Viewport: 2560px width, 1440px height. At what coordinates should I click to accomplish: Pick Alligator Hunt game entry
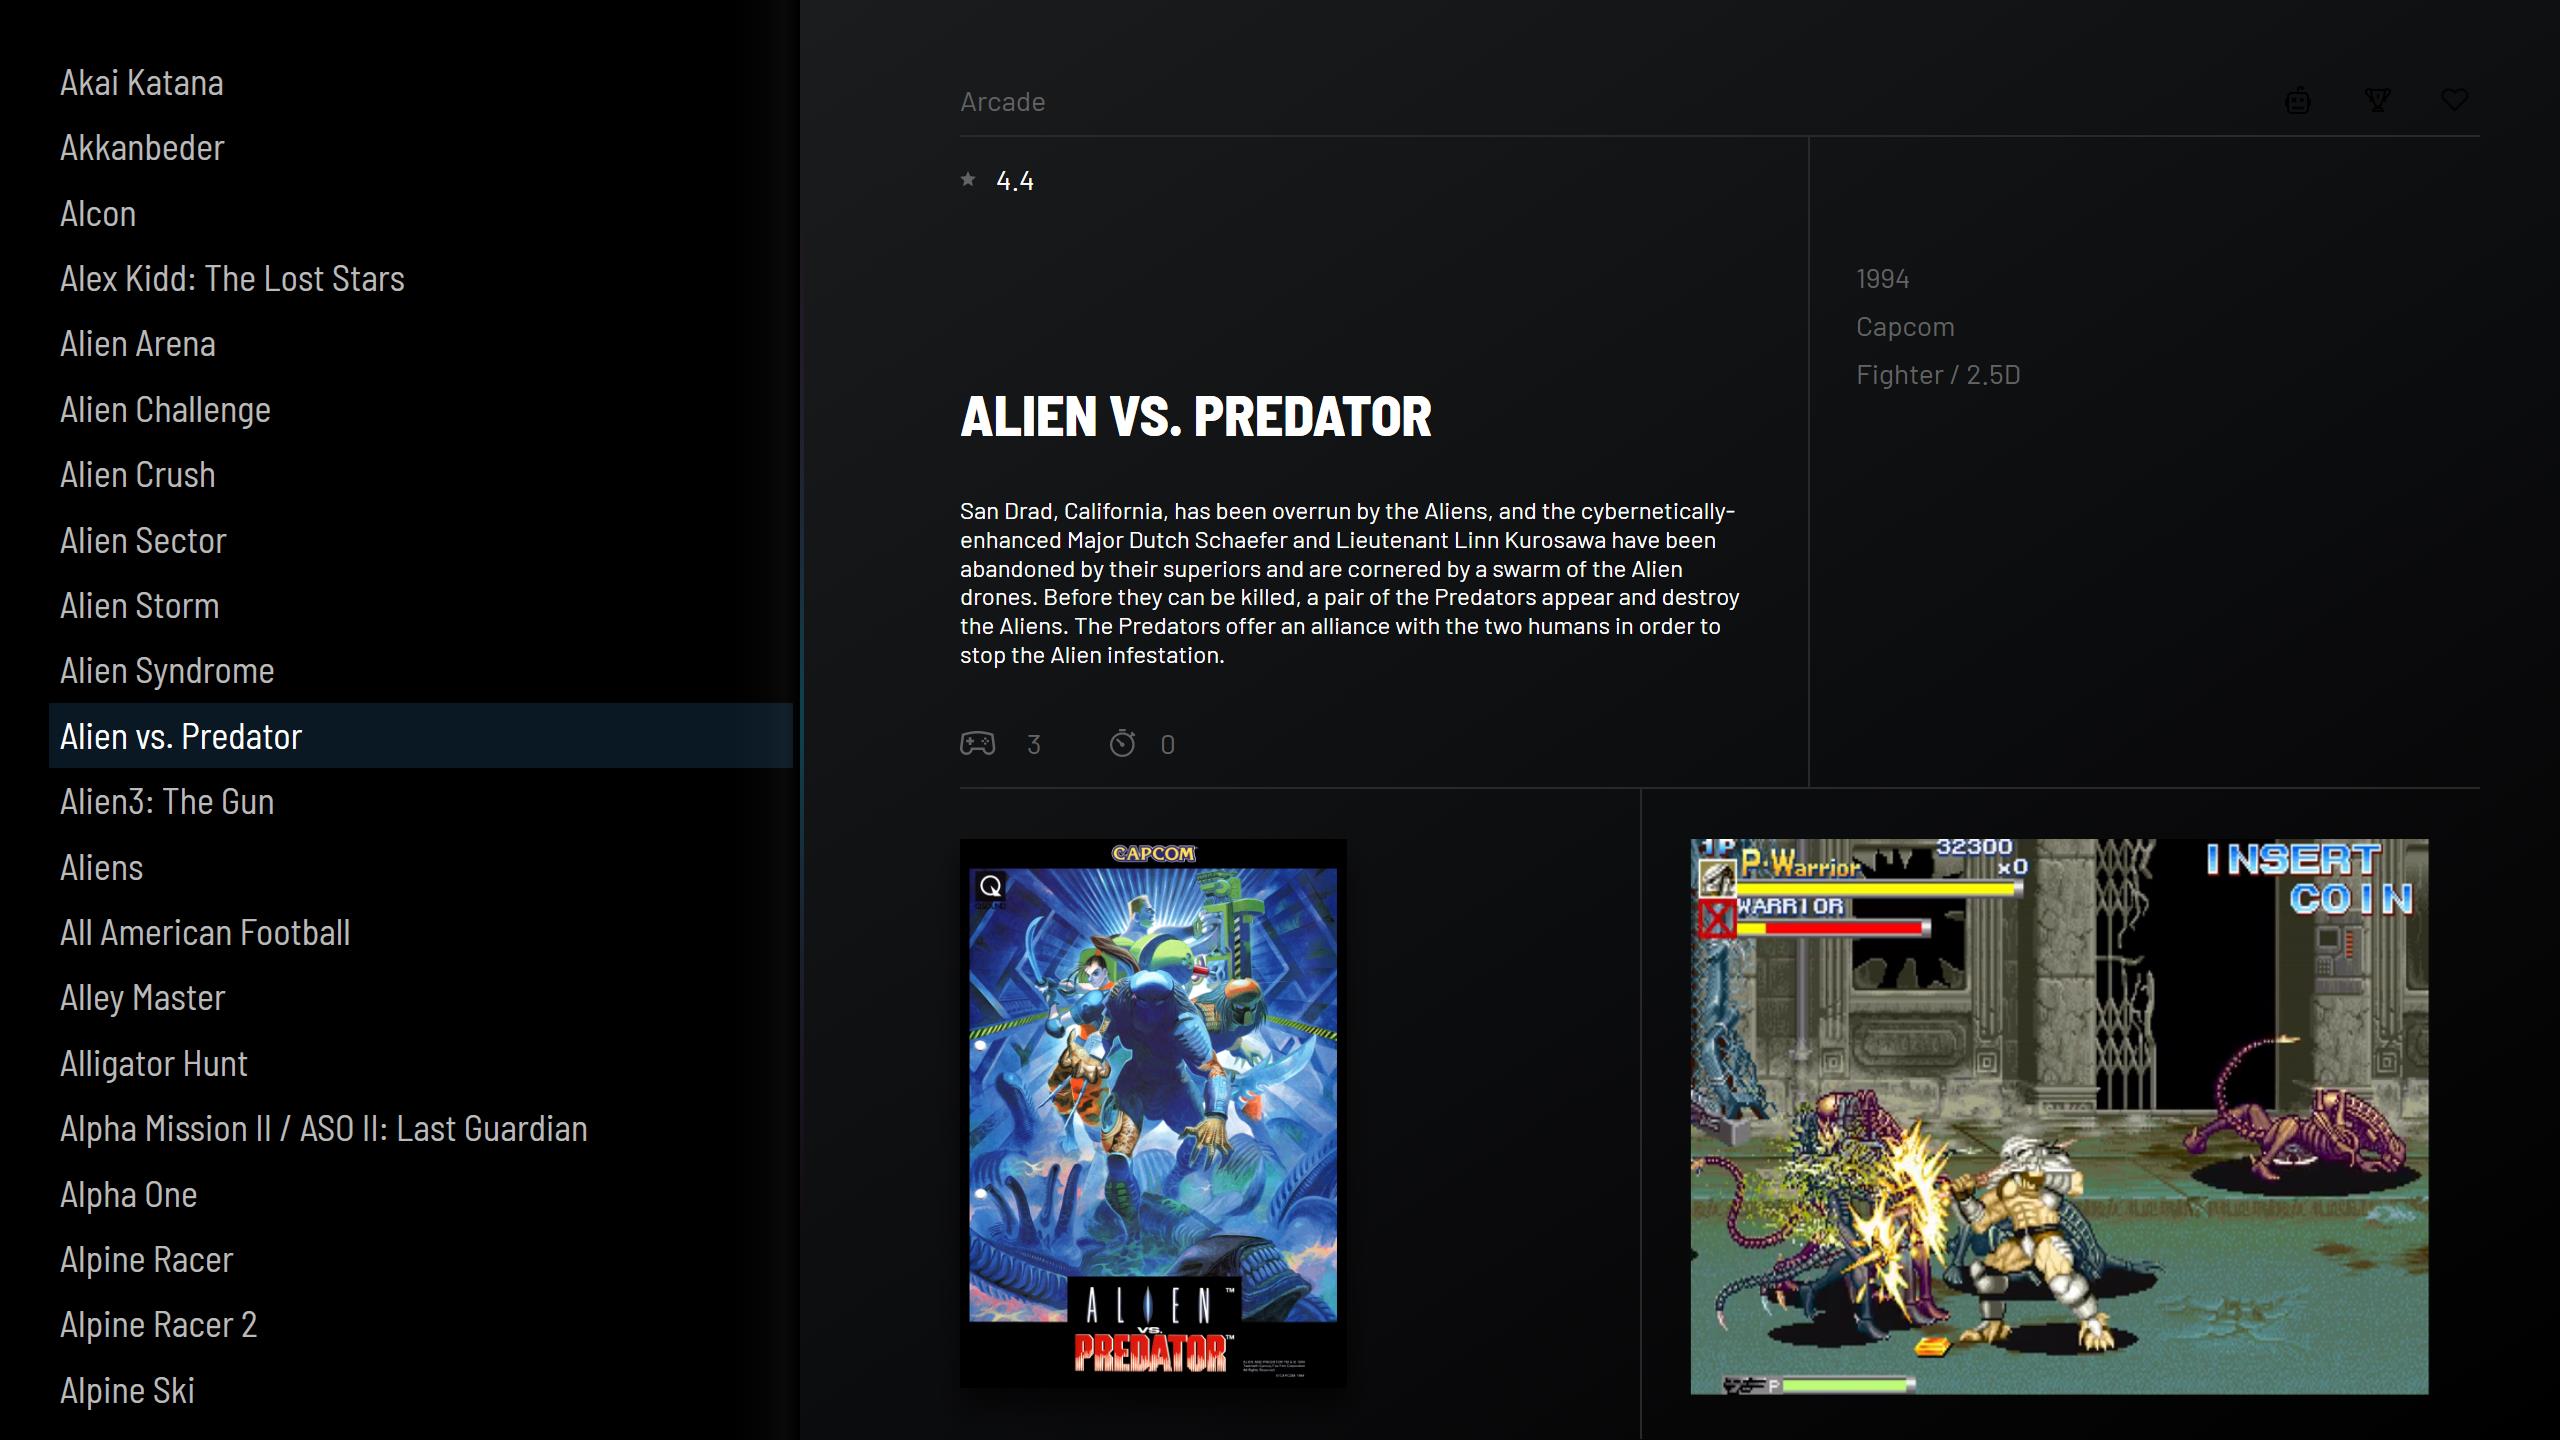420,1063
